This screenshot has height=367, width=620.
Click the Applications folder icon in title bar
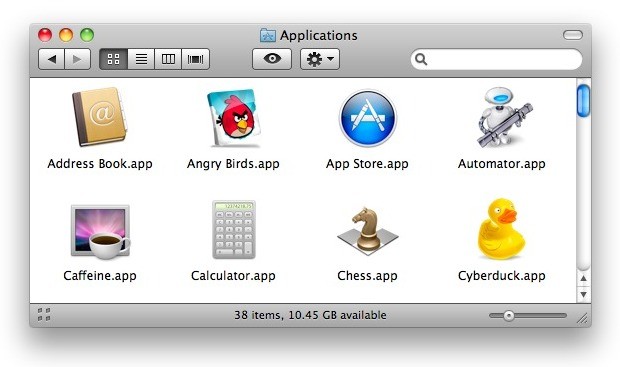pos(268,35)
